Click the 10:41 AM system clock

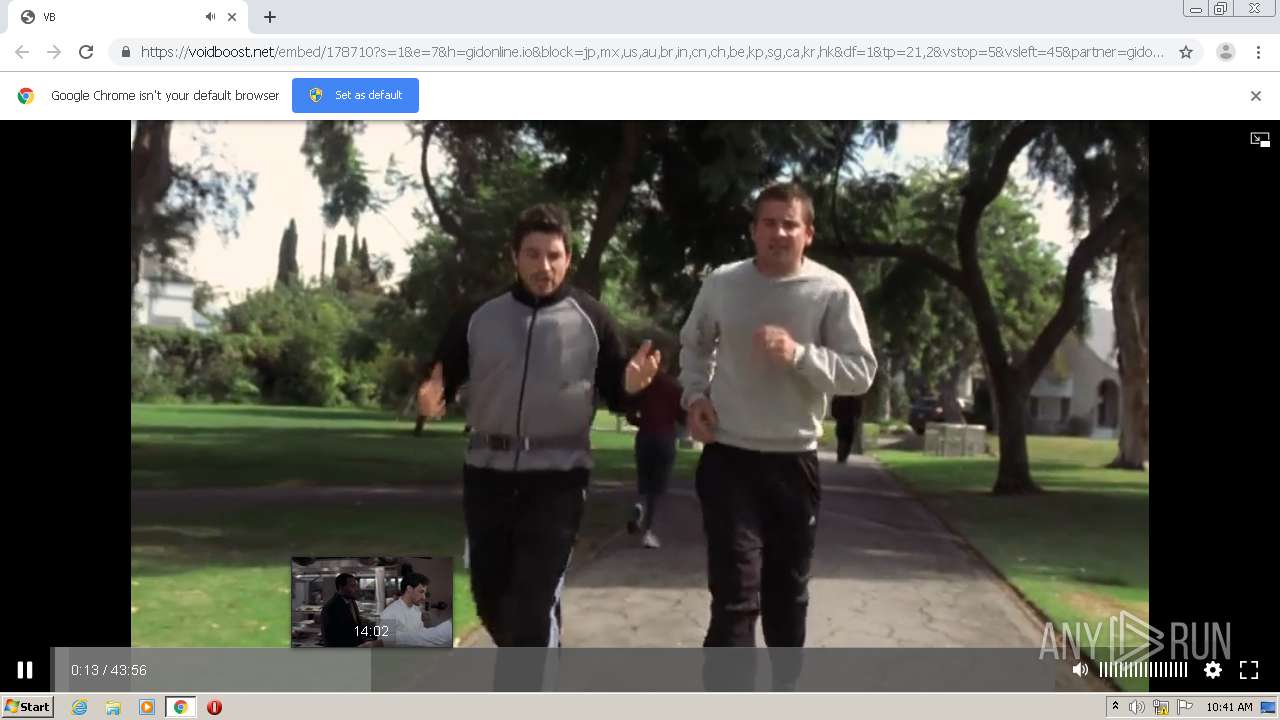[1229, 707]
